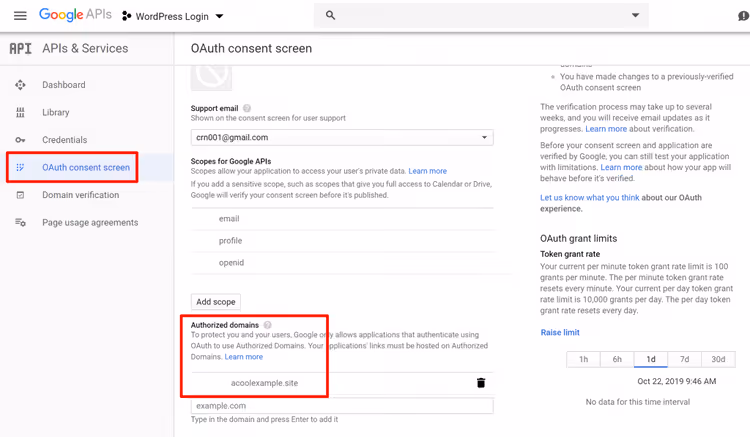Delete acoolexample.site with the trash icon
The width and height of the screenshot is (750, 437).
tap(481, 382)
